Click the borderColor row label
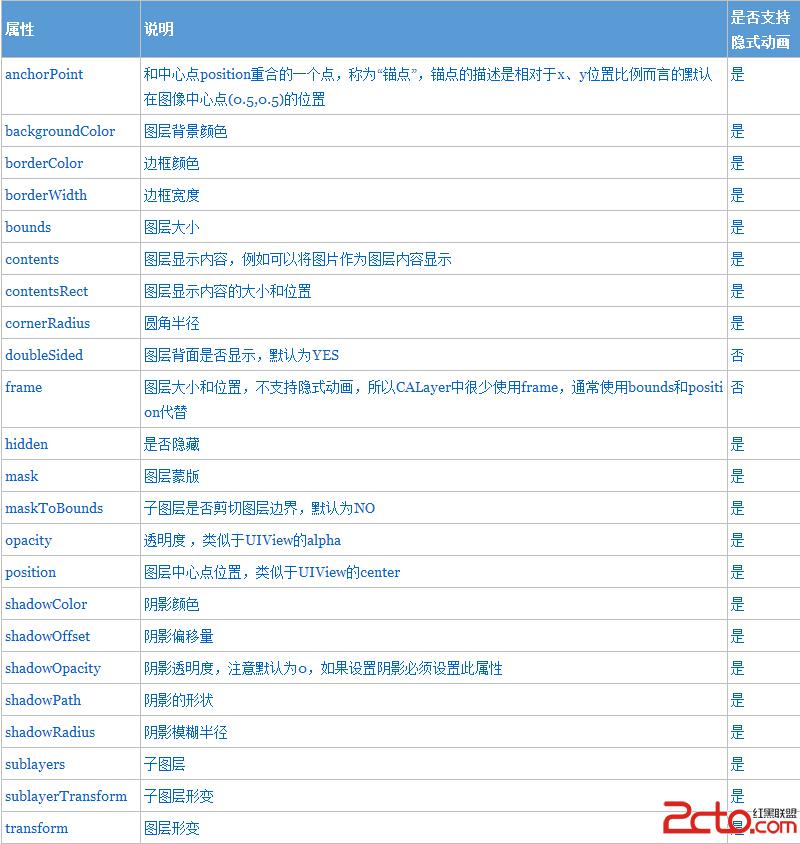The image size is (800, 844). click(x=44, y=163)
